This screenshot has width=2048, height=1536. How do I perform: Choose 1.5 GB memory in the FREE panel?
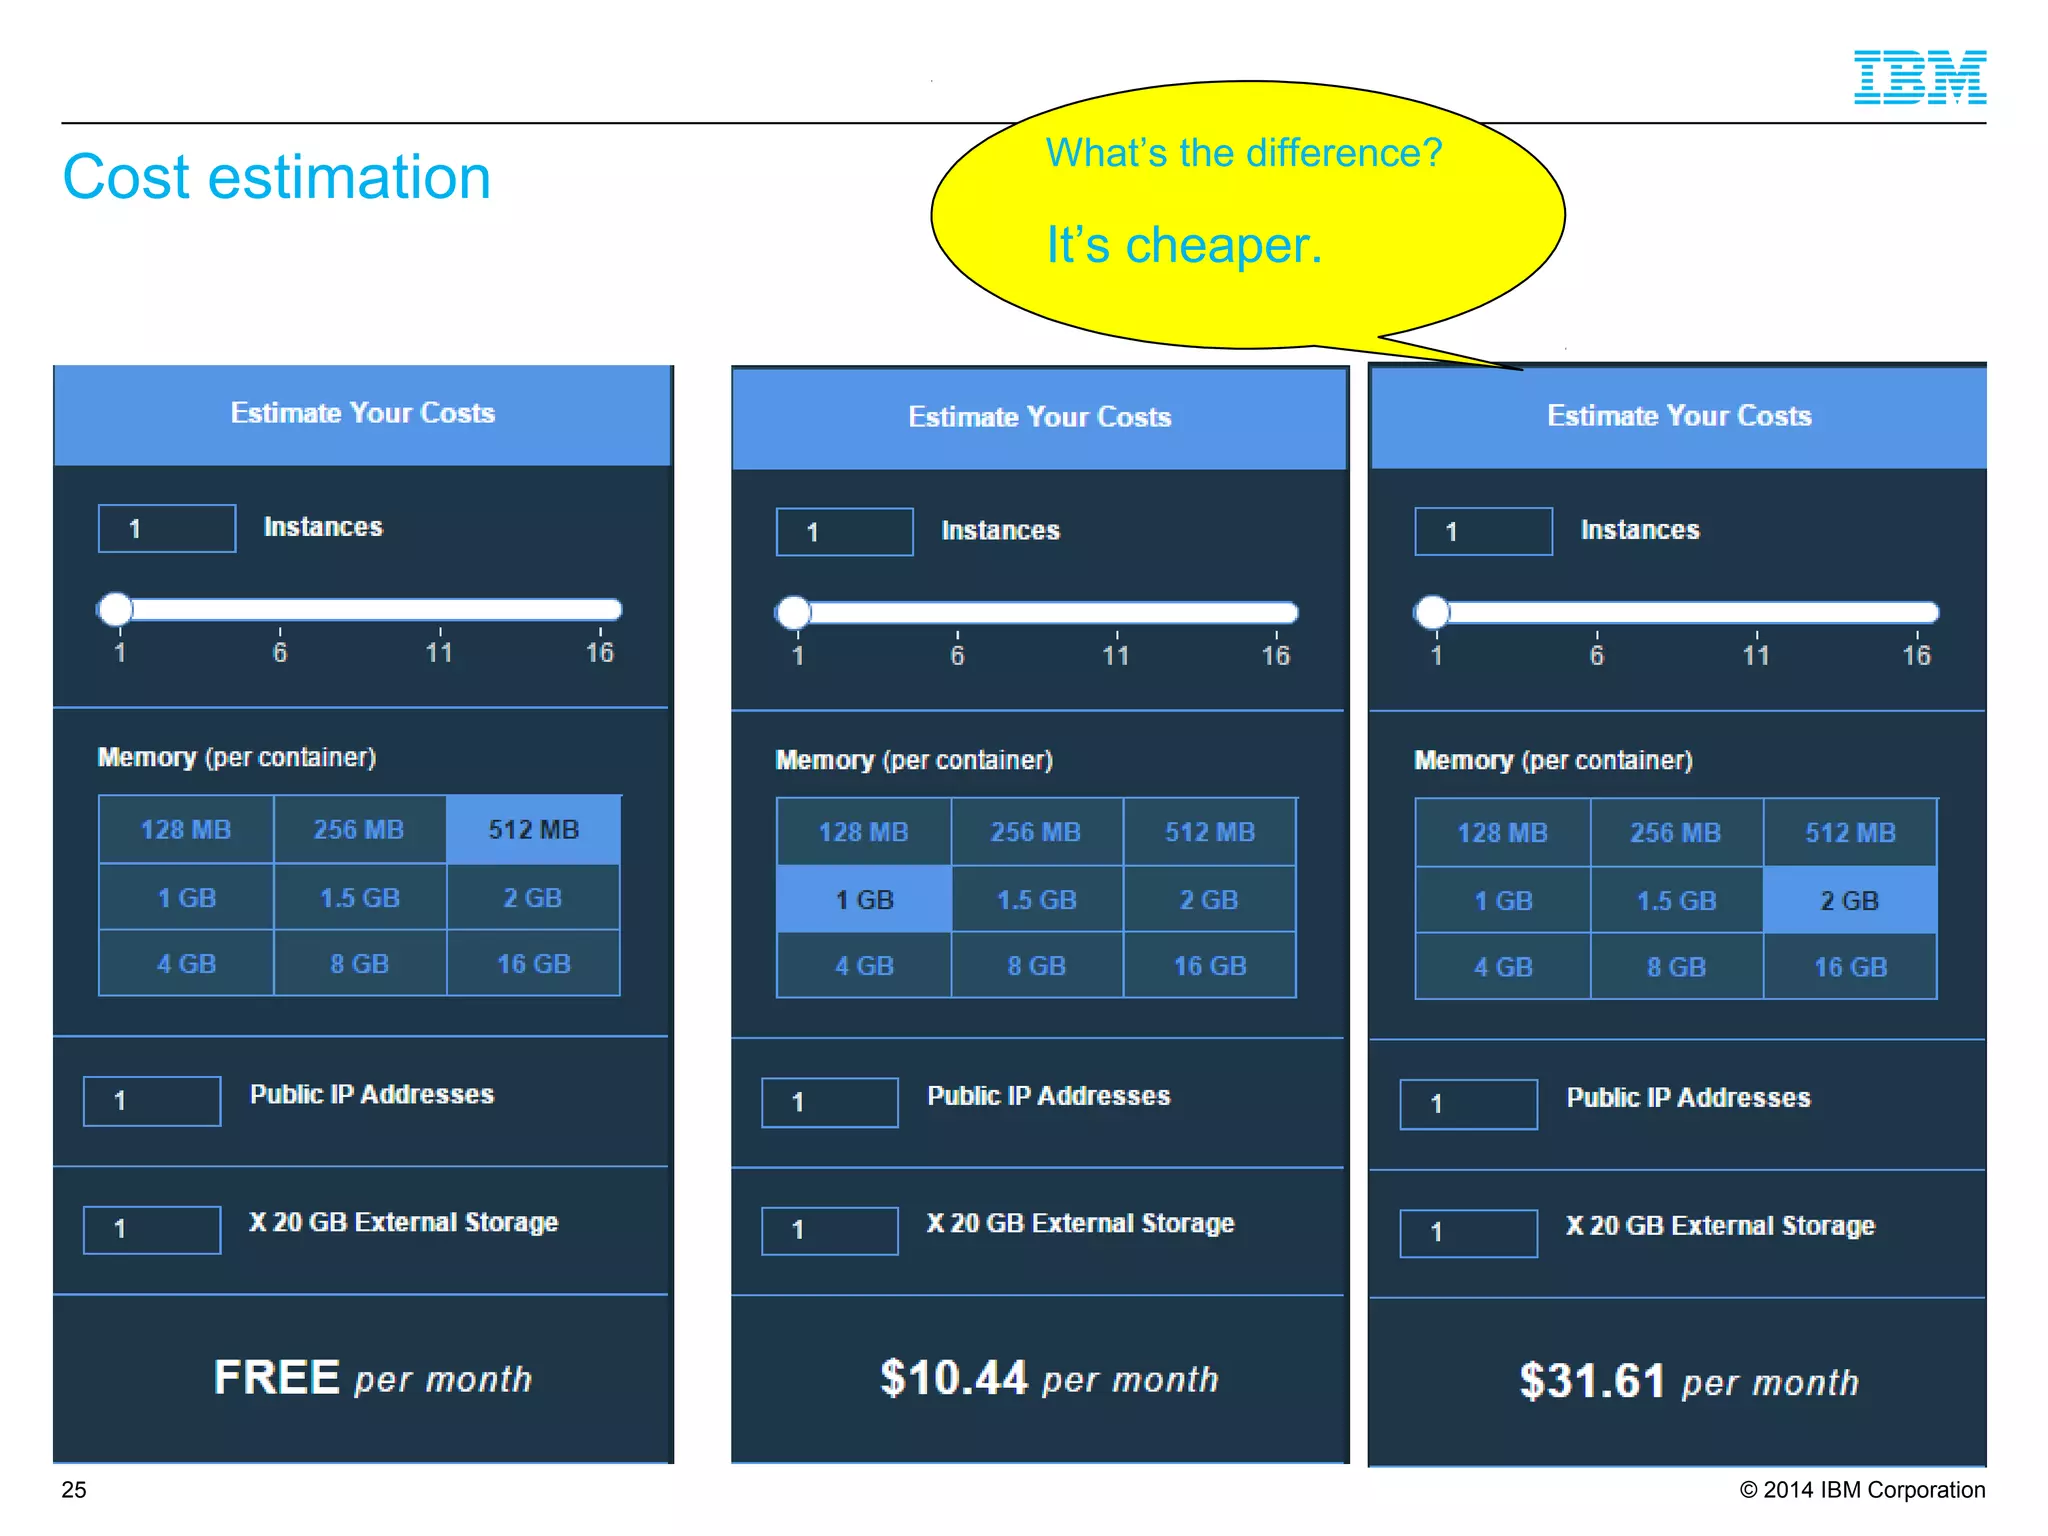click(360, 898)
